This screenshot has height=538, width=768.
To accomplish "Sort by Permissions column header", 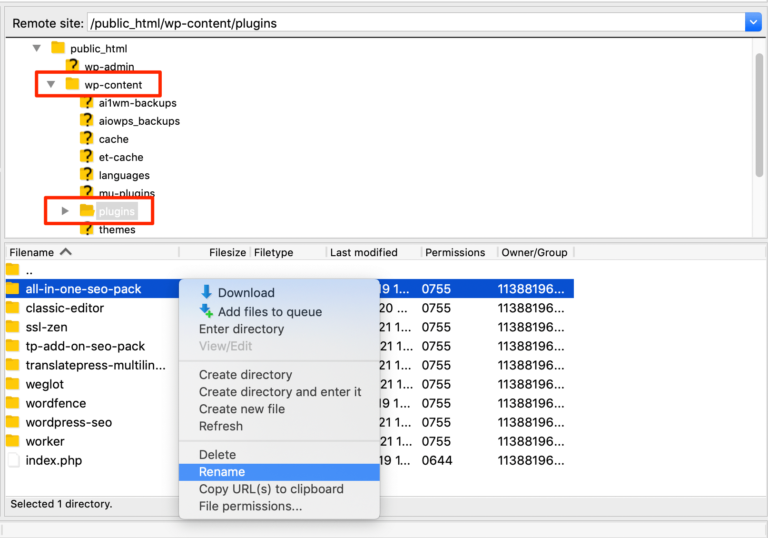I will (455, 252).
